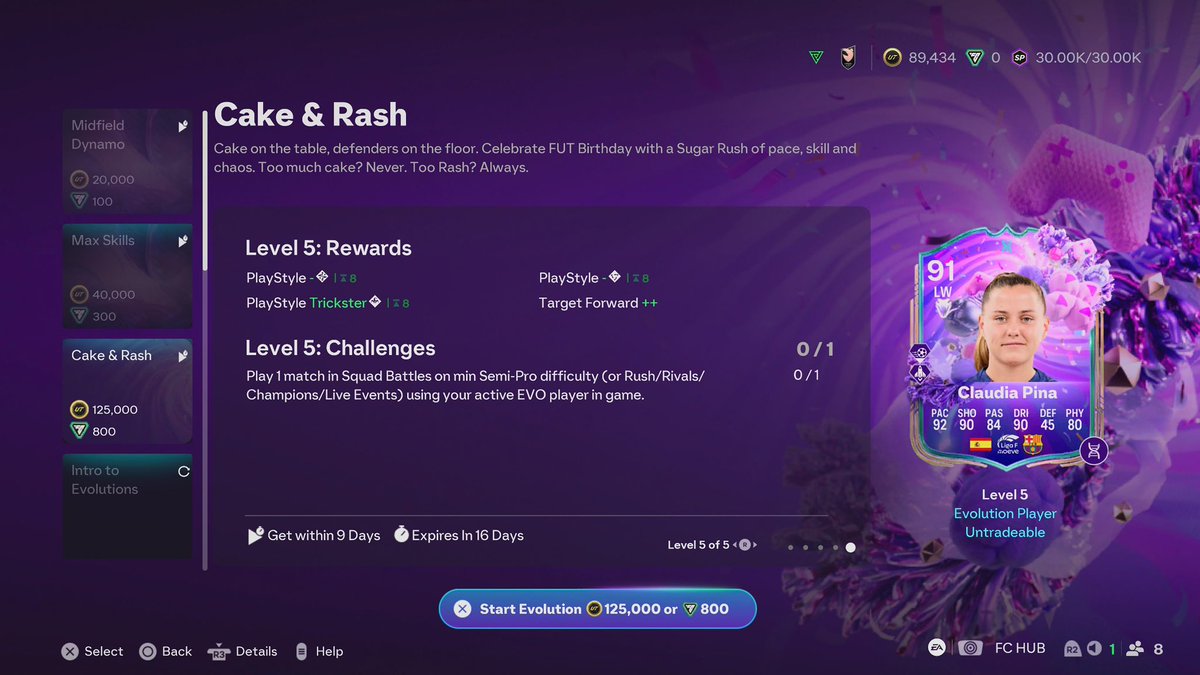Select the Midfield Dynamo evolution
The image size is (1200, 675).
[x=127, y=161]
